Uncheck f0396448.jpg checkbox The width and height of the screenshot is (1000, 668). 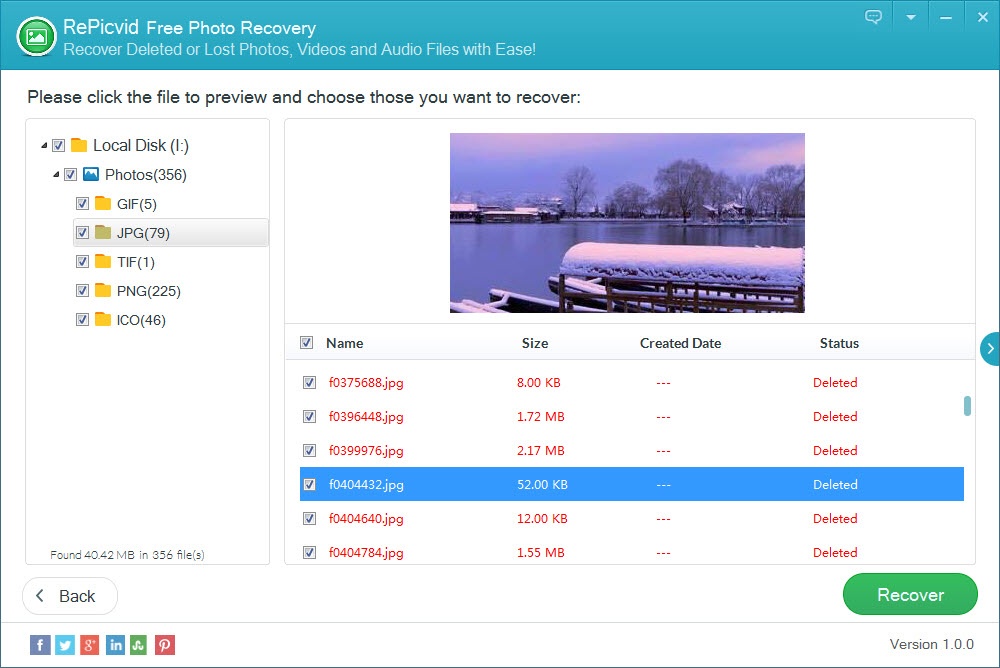(x=309, y=417)
